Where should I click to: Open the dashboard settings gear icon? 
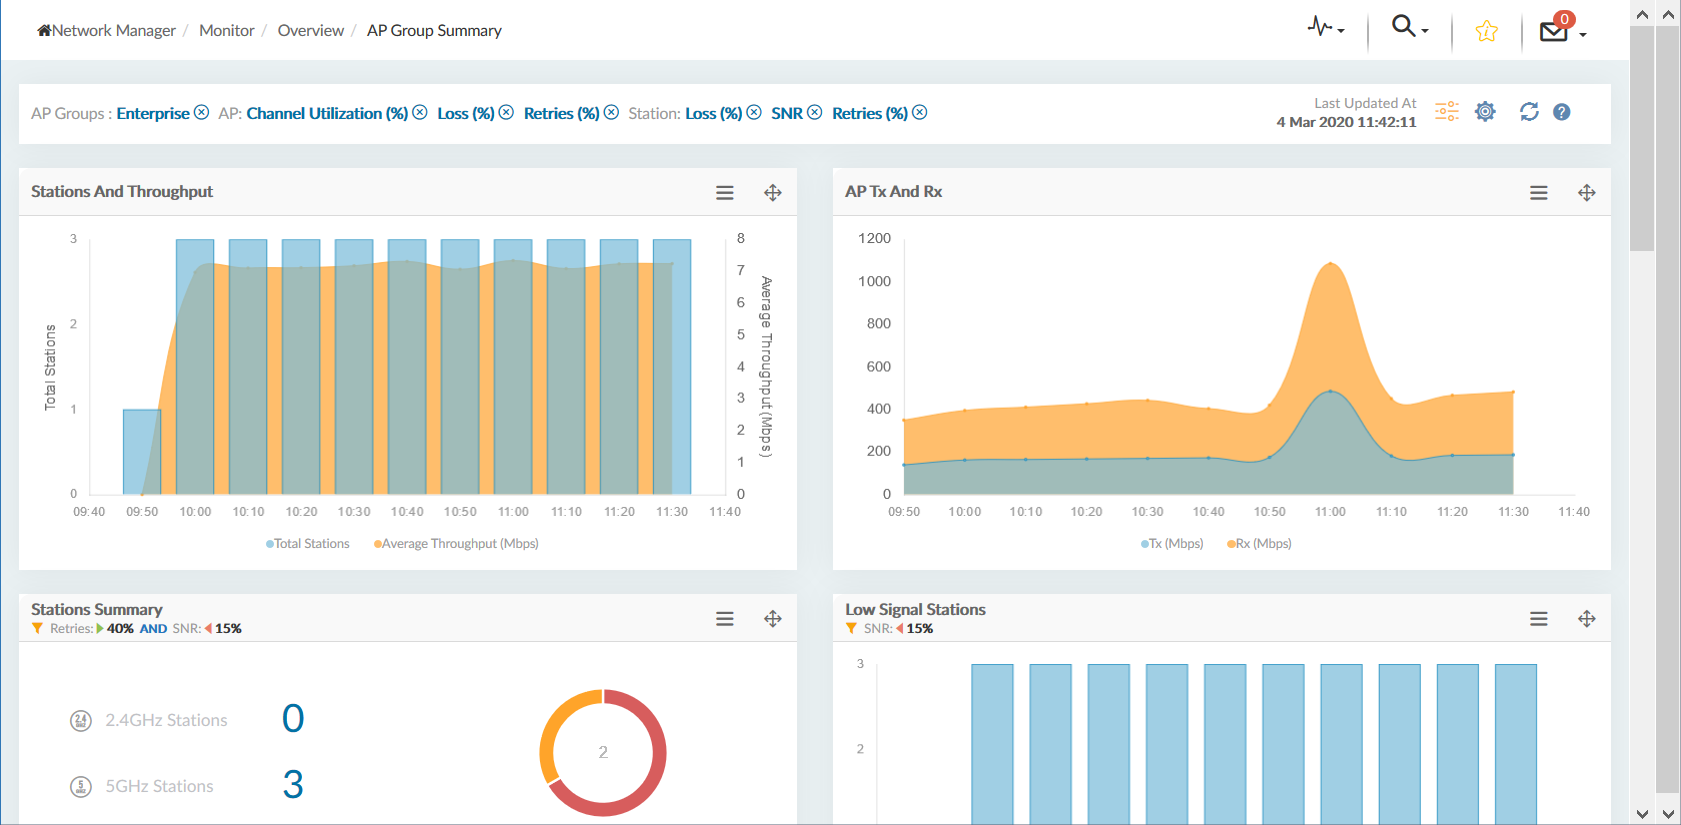tap(1485, 112)
